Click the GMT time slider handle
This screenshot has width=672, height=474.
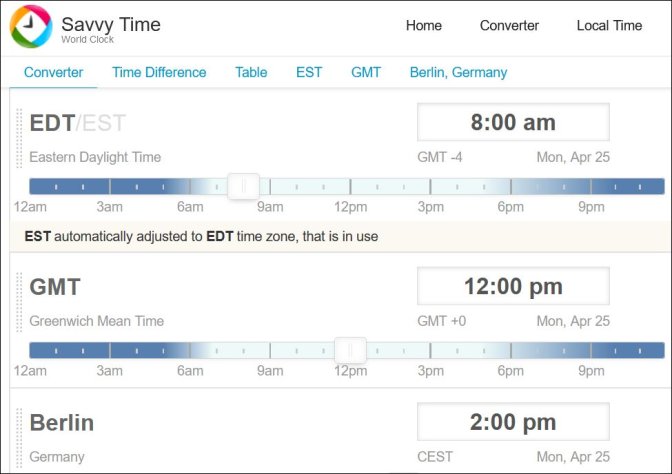click(350, 351)
